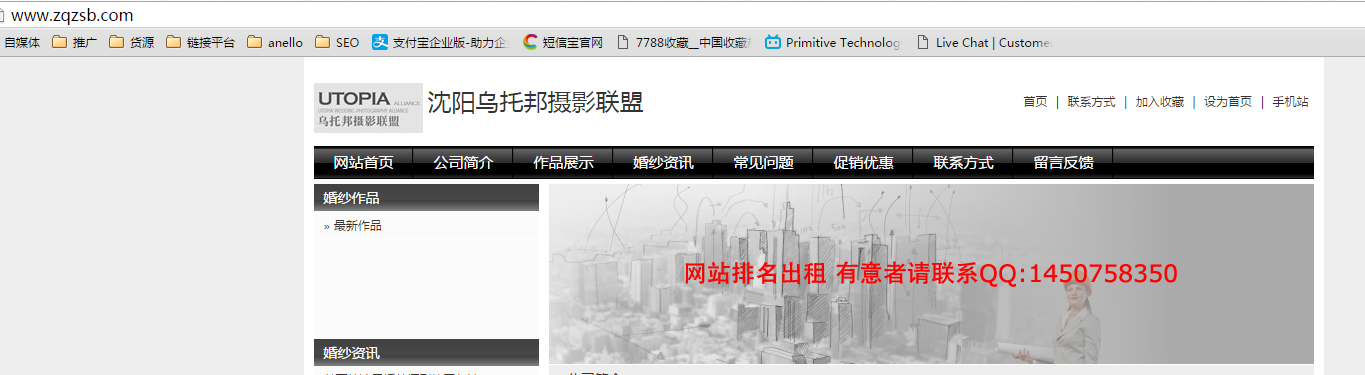1365x375 pixels.
Task: Open 常见问题 navigation item
Action: pyautogui.click(x=763, y=163)
